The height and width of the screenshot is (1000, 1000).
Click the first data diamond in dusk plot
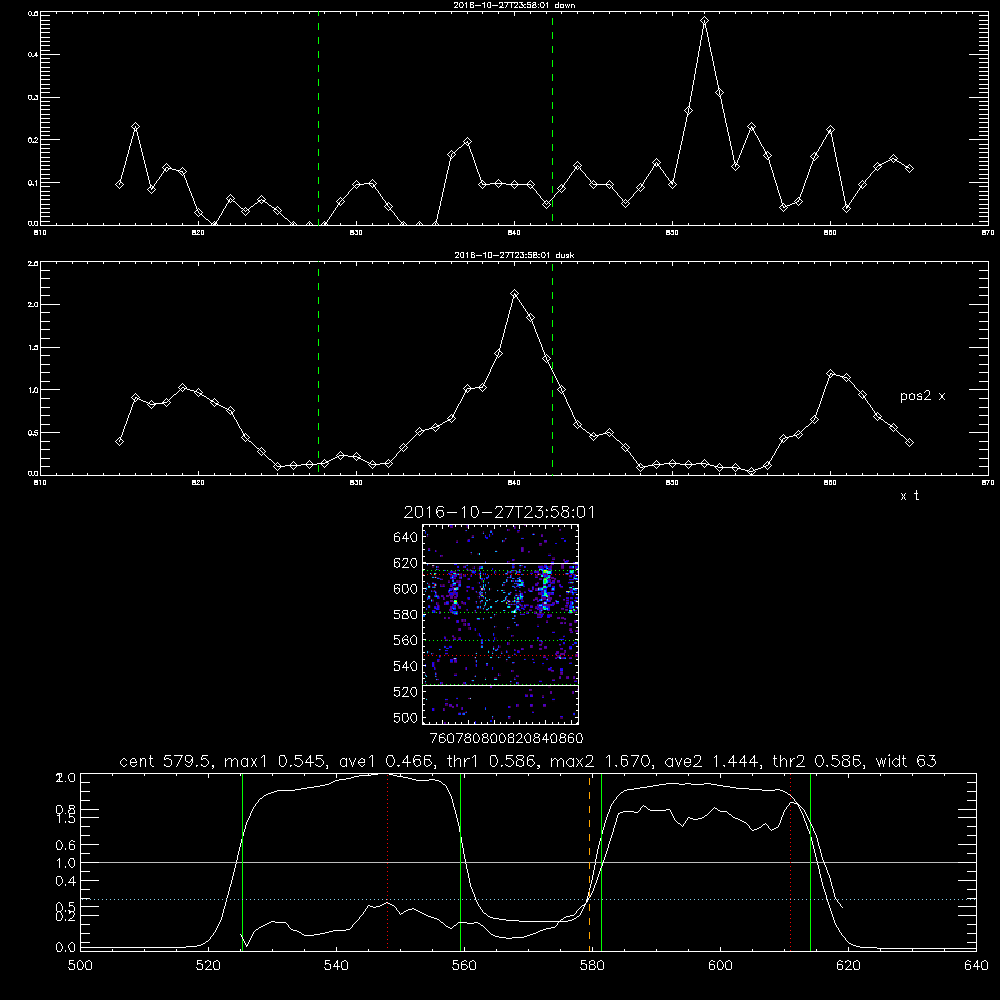119,441
